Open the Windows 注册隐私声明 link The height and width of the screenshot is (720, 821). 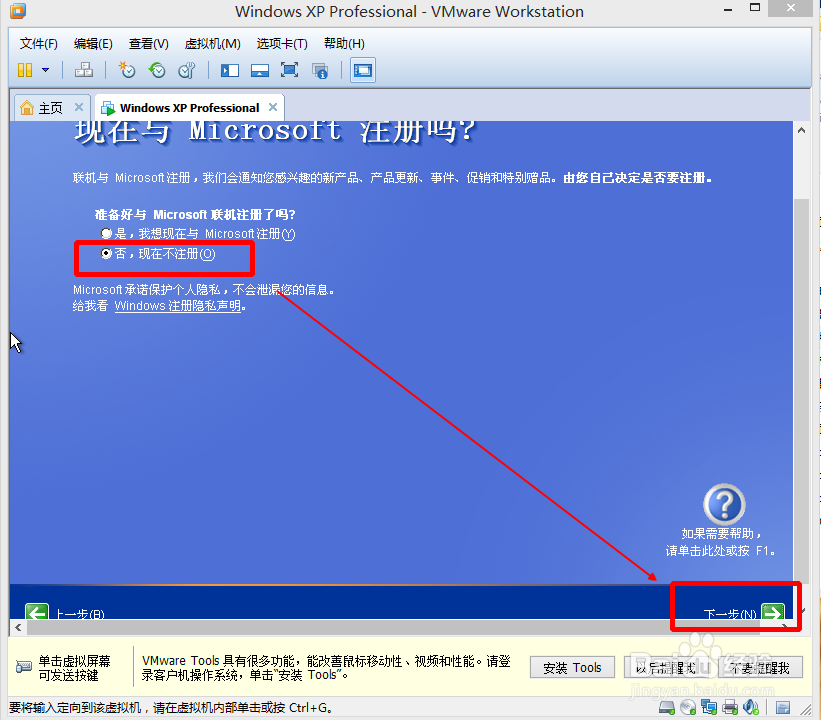177,306
